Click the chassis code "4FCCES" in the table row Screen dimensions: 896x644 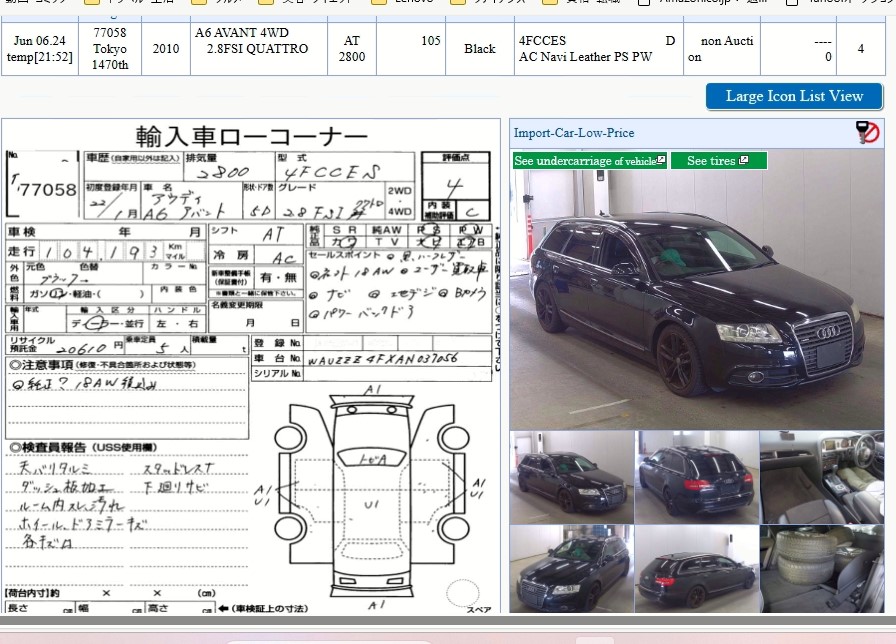(542, 41)
